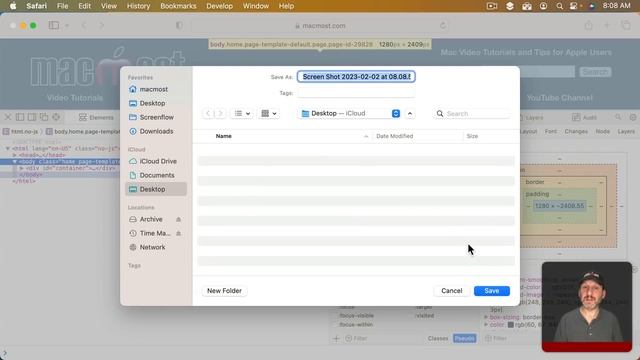This screenshot has width=640, height=360.
Task: Reload page in Safari toolbar
Action: pyautogui.click(x=443, y=26)
